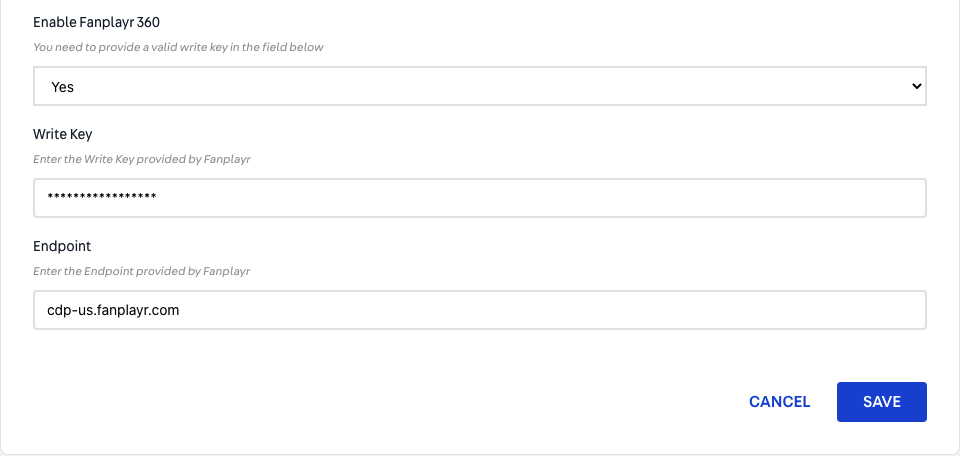Click the "Endpoint" field label
The width and height of the screenshot is (960, 456).
click(x=62, y=246)
